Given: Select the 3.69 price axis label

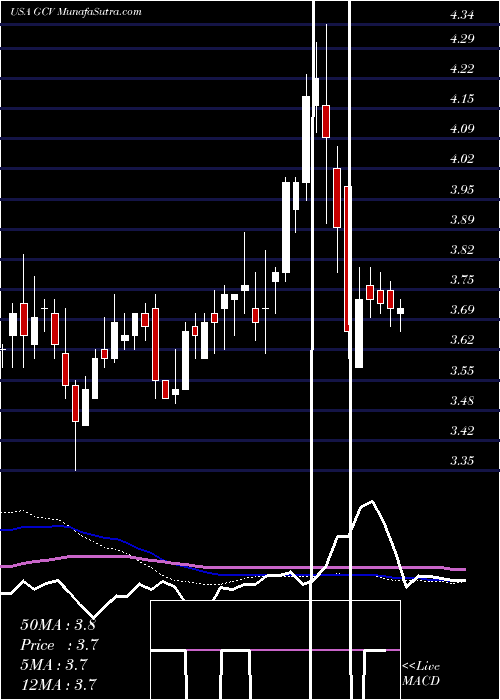Looking at the screenshot, I should tap(462, 309).
